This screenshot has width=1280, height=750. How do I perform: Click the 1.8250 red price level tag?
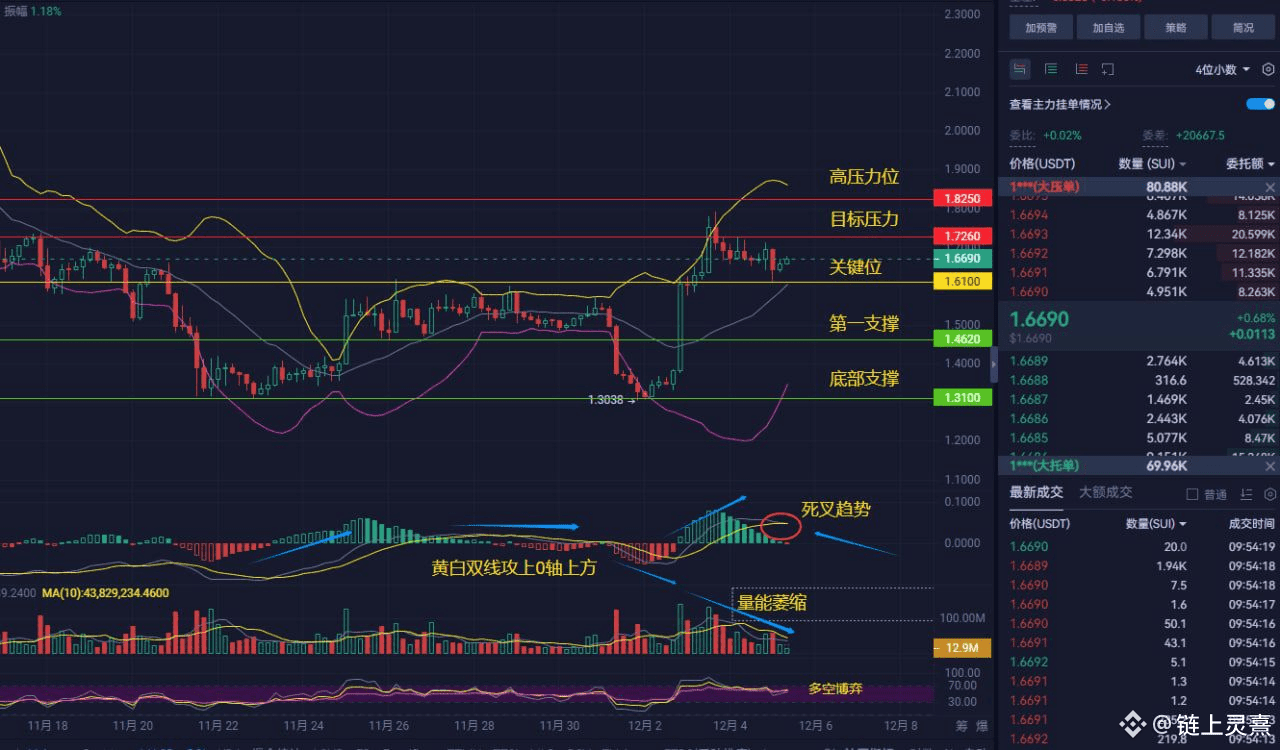pyautogui.click(x=961, y=199)
